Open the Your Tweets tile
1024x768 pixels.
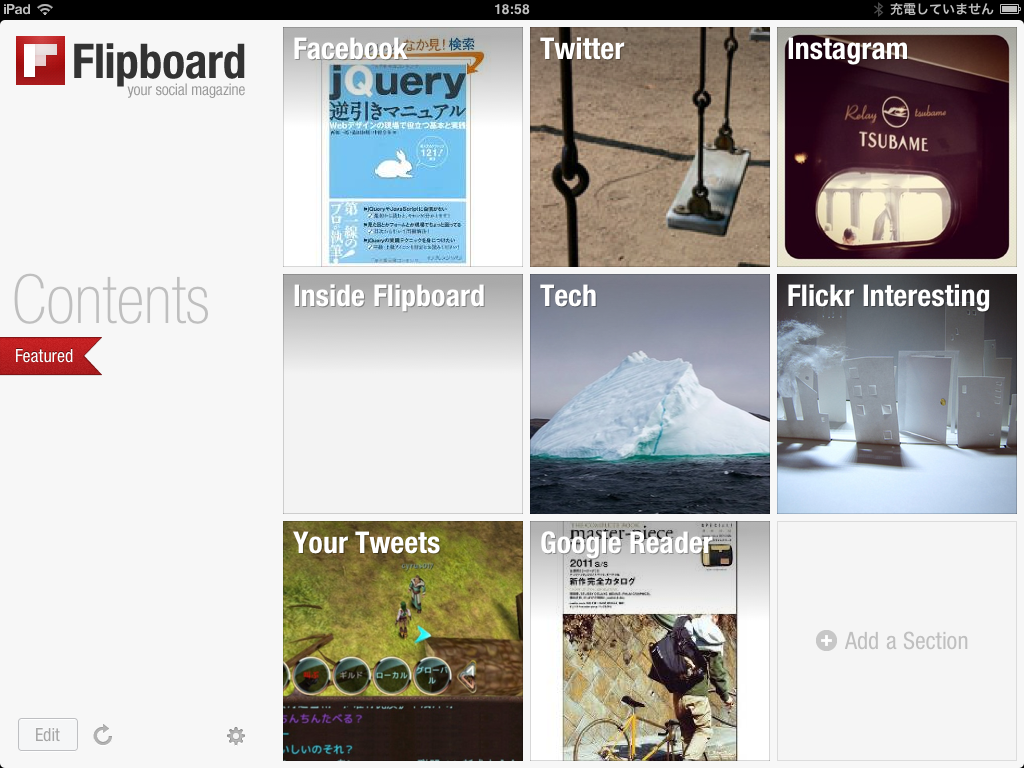[403, 641]
